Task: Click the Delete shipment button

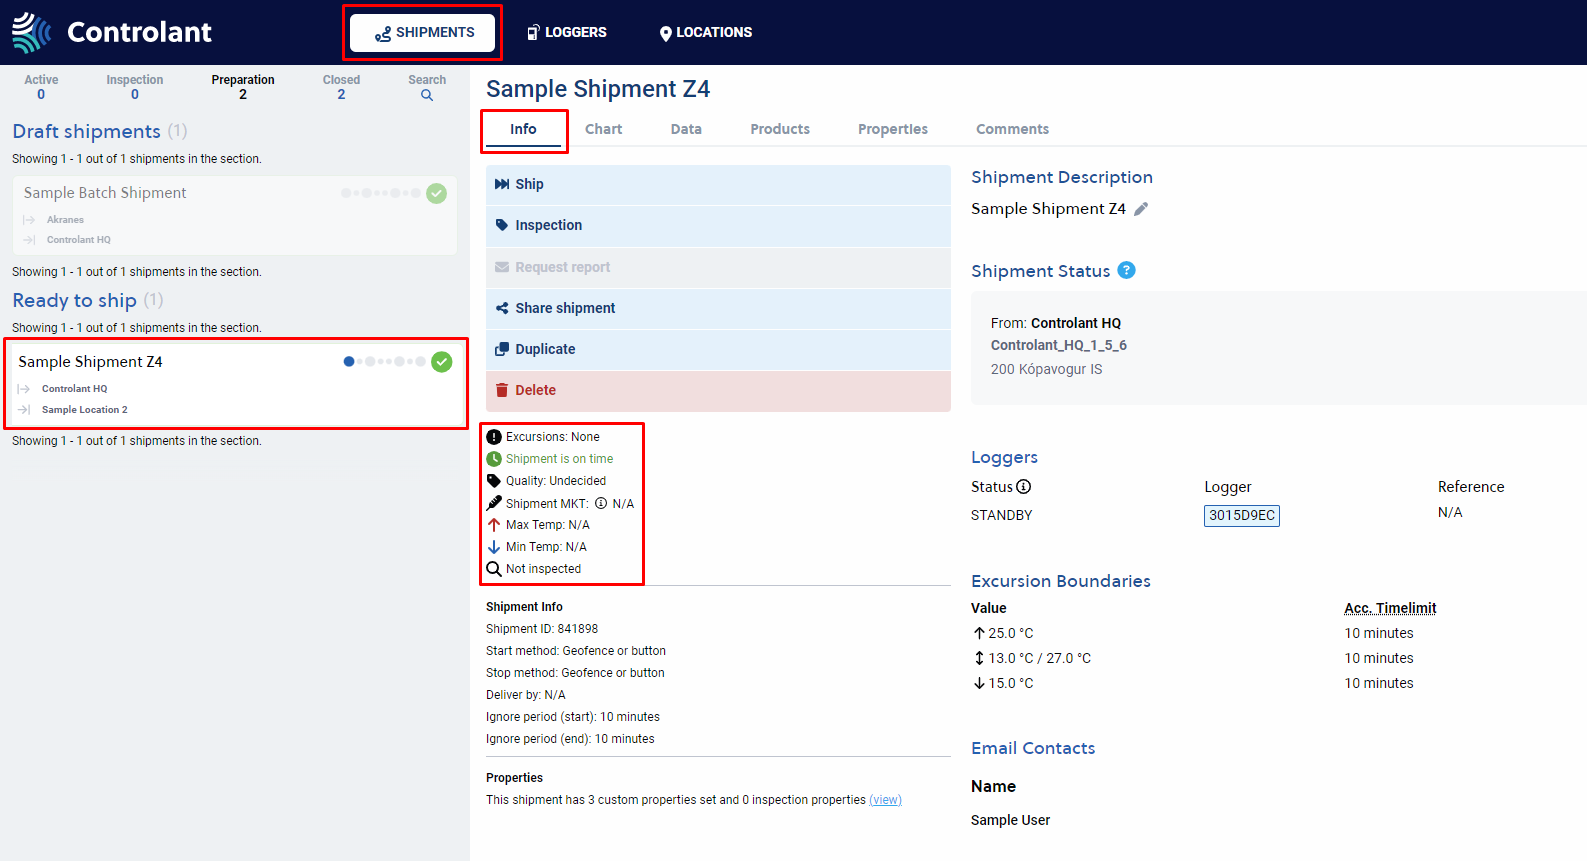Action: tap(718, 391)
